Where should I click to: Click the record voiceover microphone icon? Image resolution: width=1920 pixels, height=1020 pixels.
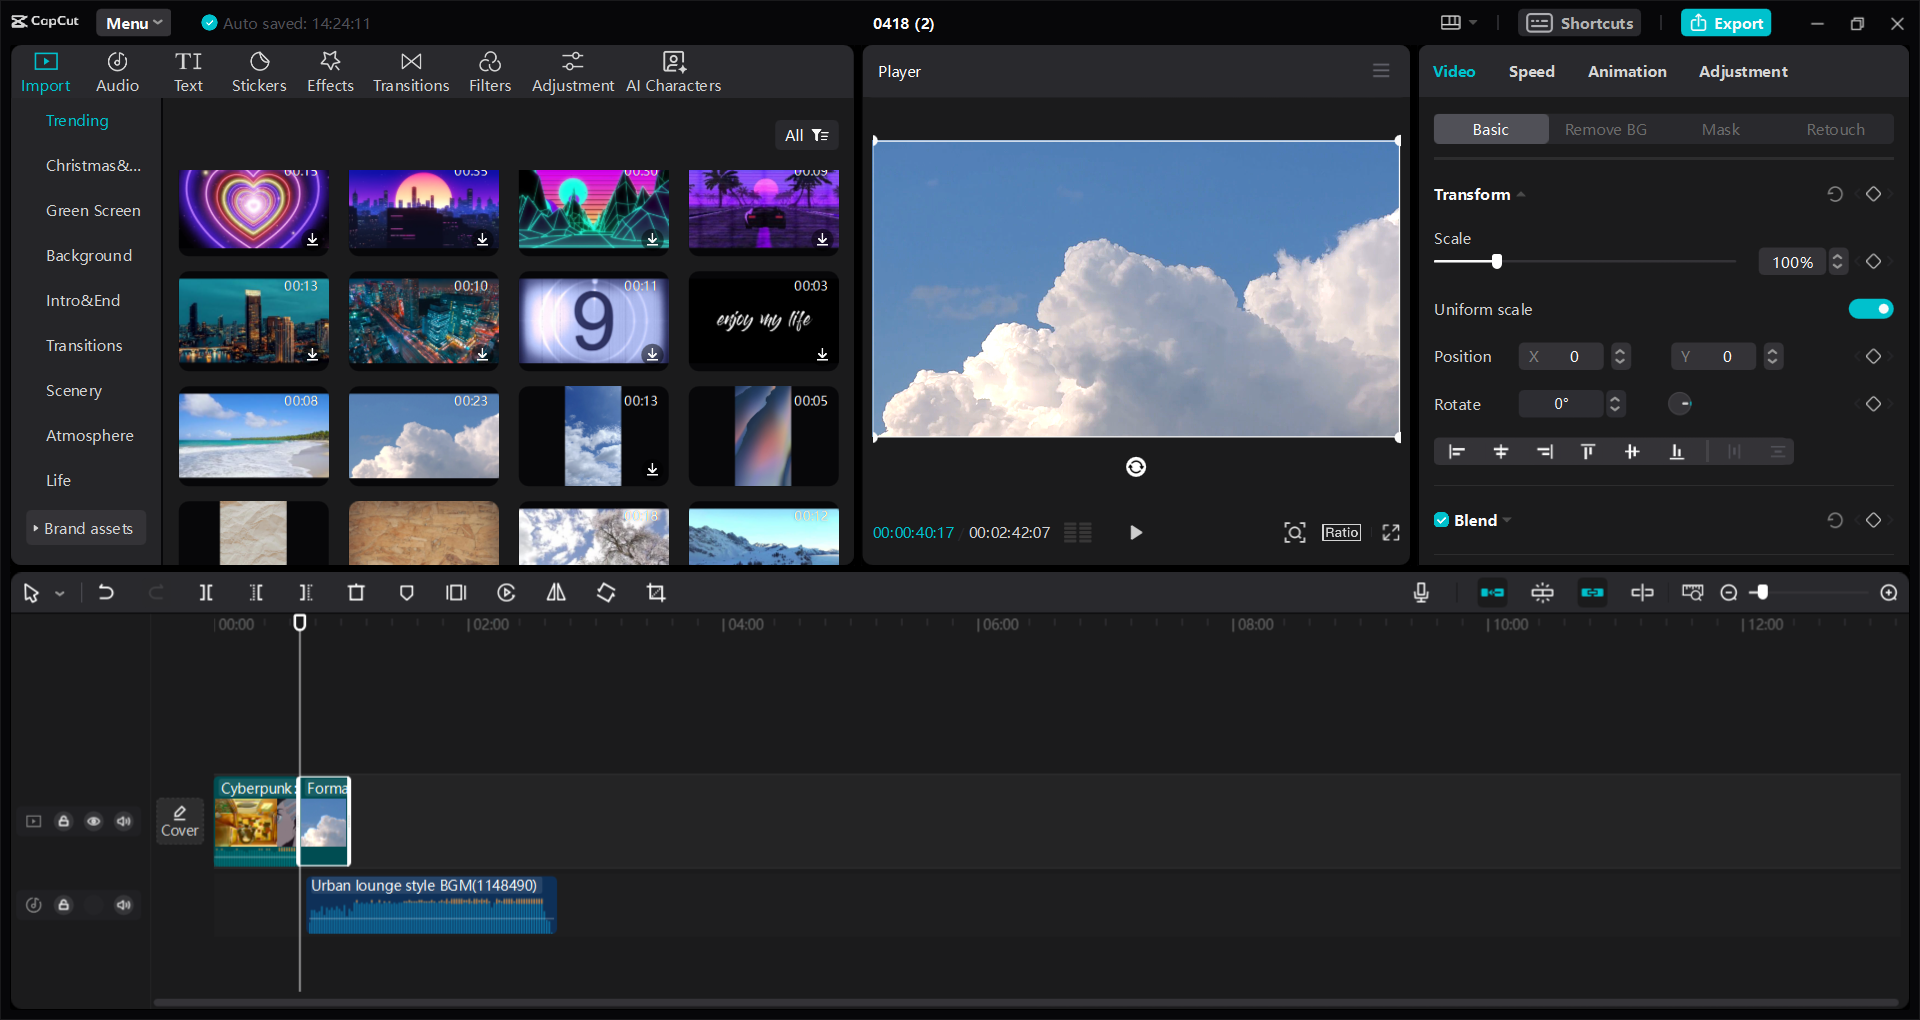[1421, 592]
